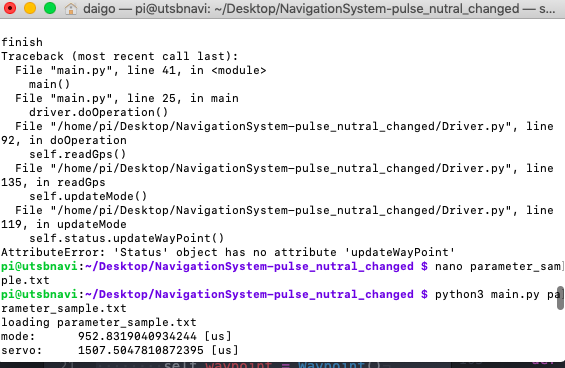Click the 'rameter_sample.txt' wrapped line
The image size is (565, 368).
click(64, 309)
